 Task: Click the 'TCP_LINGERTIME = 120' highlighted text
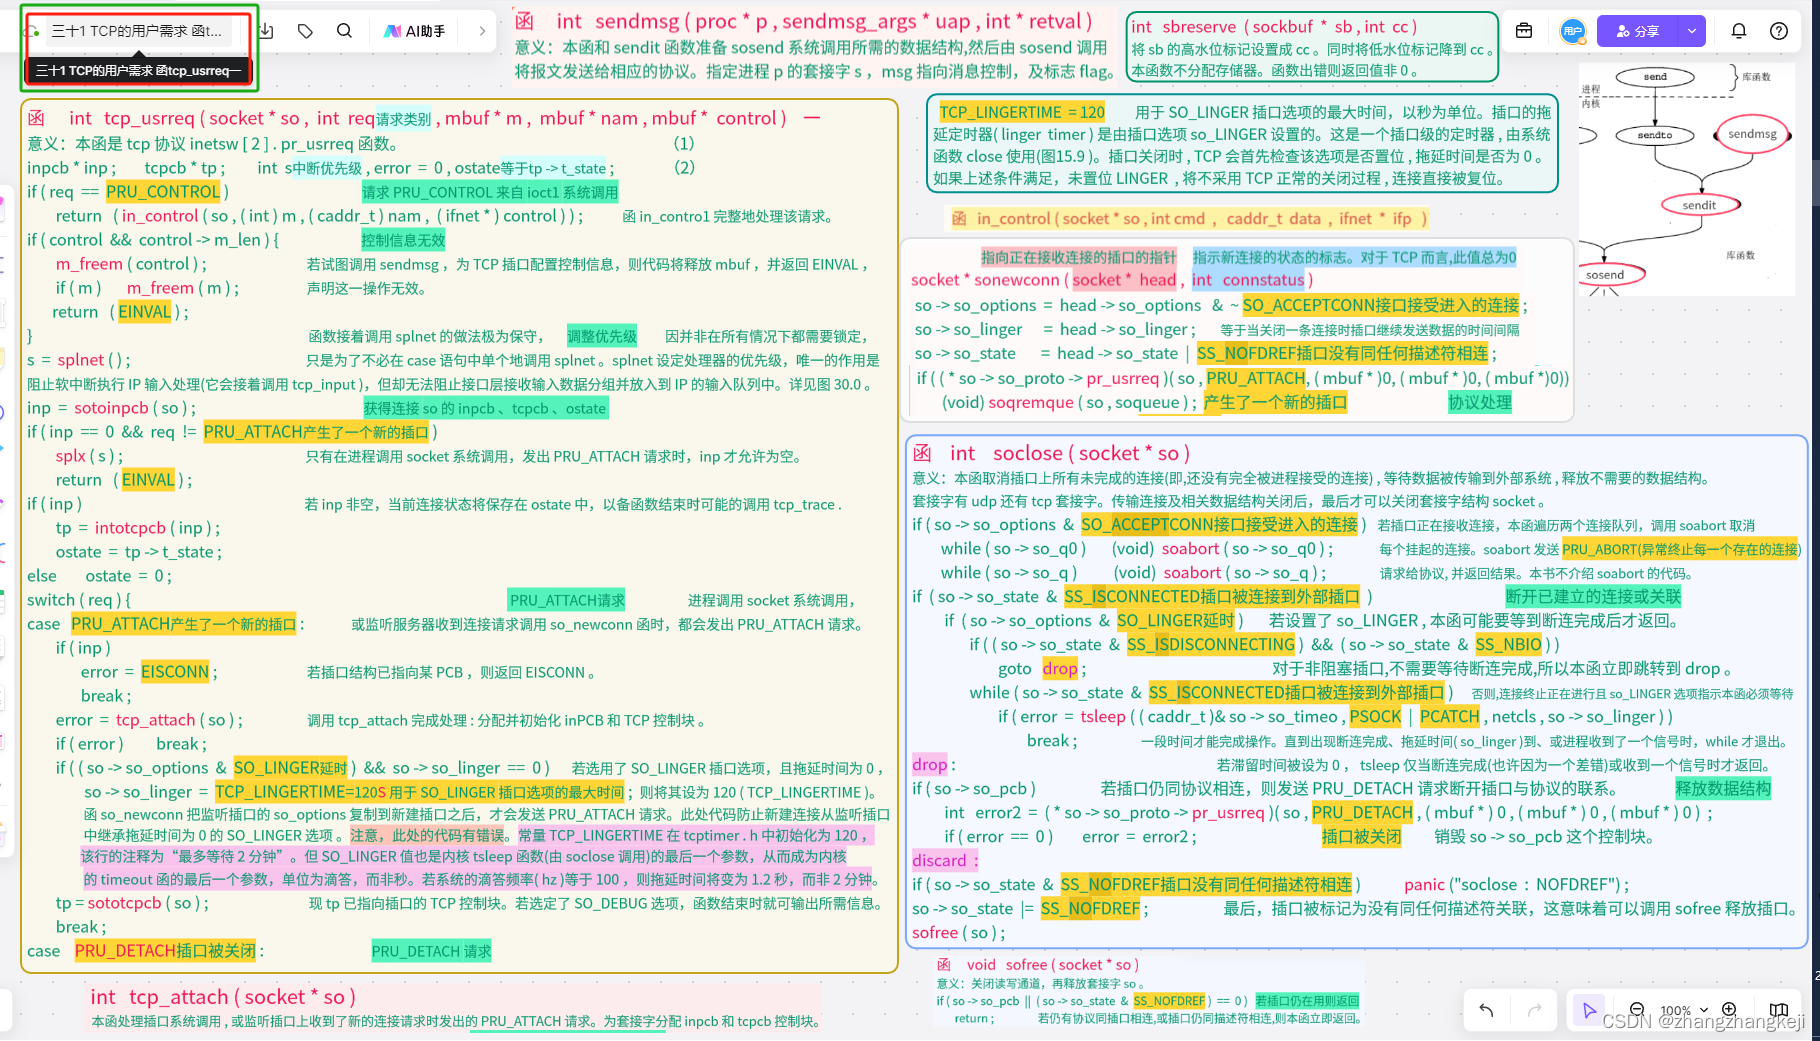1022,112
